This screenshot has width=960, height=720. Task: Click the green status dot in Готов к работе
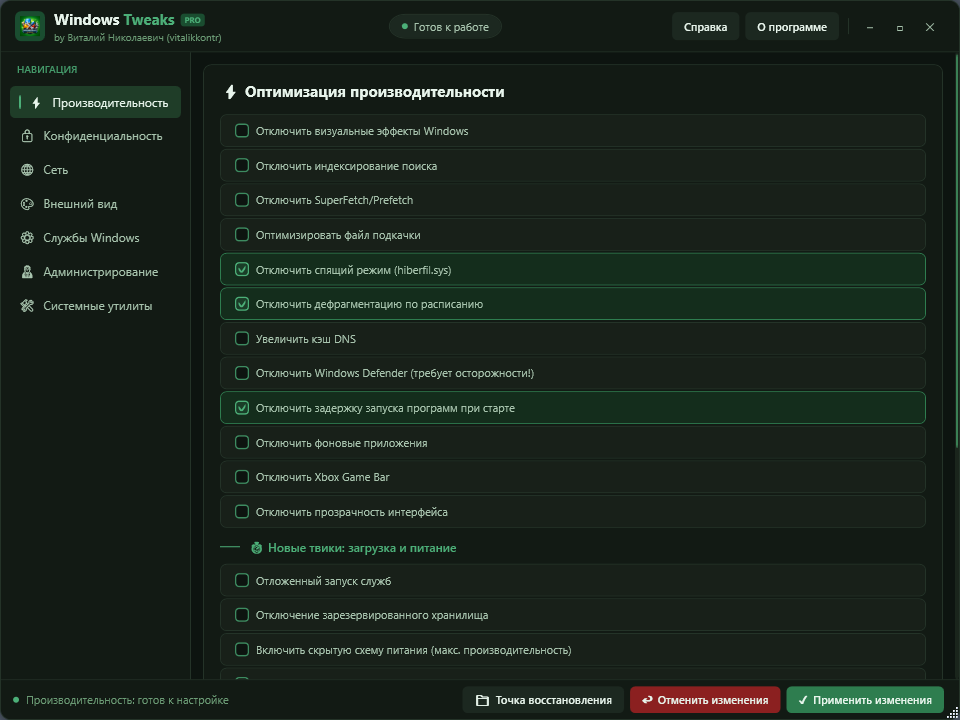[x=404, y=27]
